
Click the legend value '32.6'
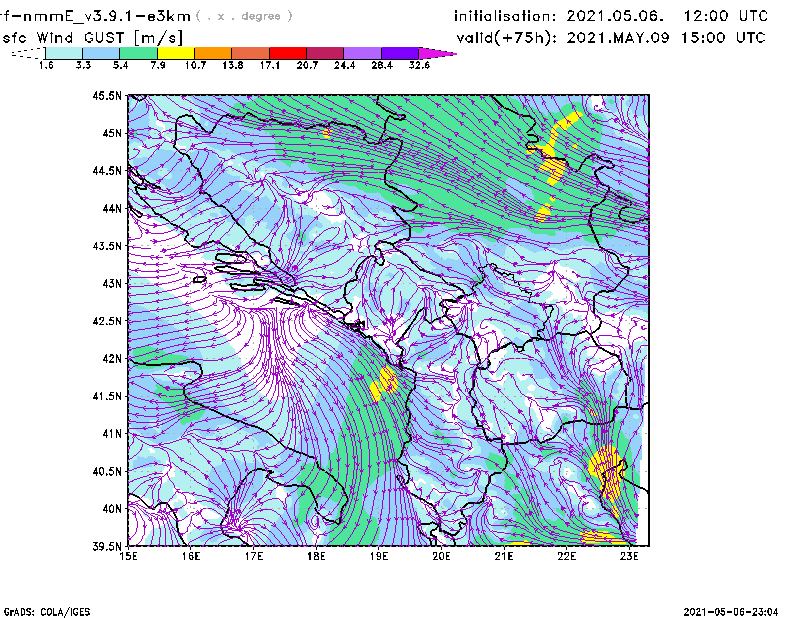point(419,65)
